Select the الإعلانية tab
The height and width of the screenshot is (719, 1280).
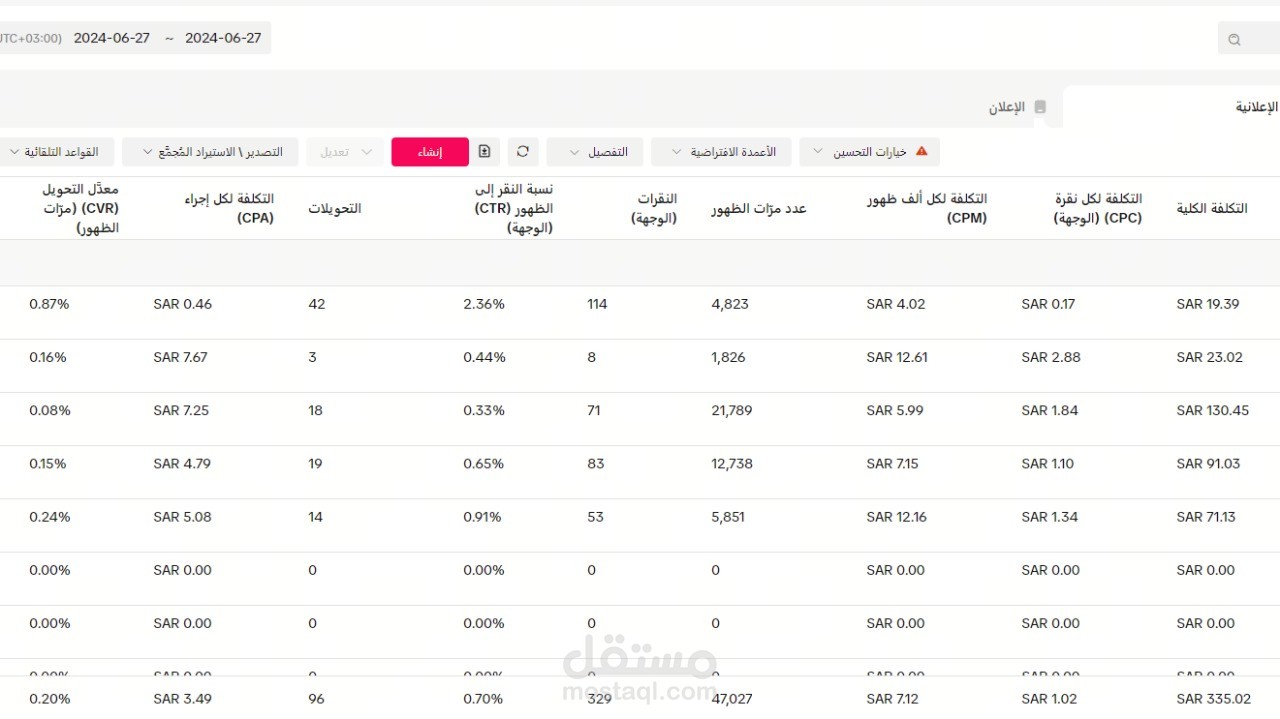point(1257,107)
